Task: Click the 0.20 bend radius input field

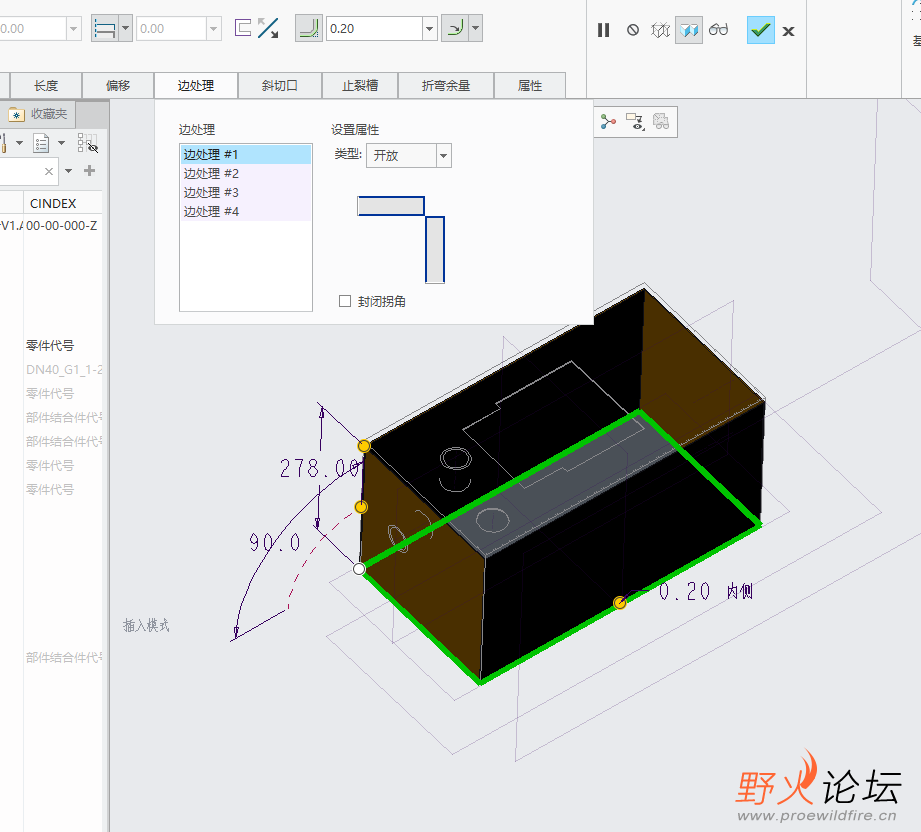Action: 375,29
